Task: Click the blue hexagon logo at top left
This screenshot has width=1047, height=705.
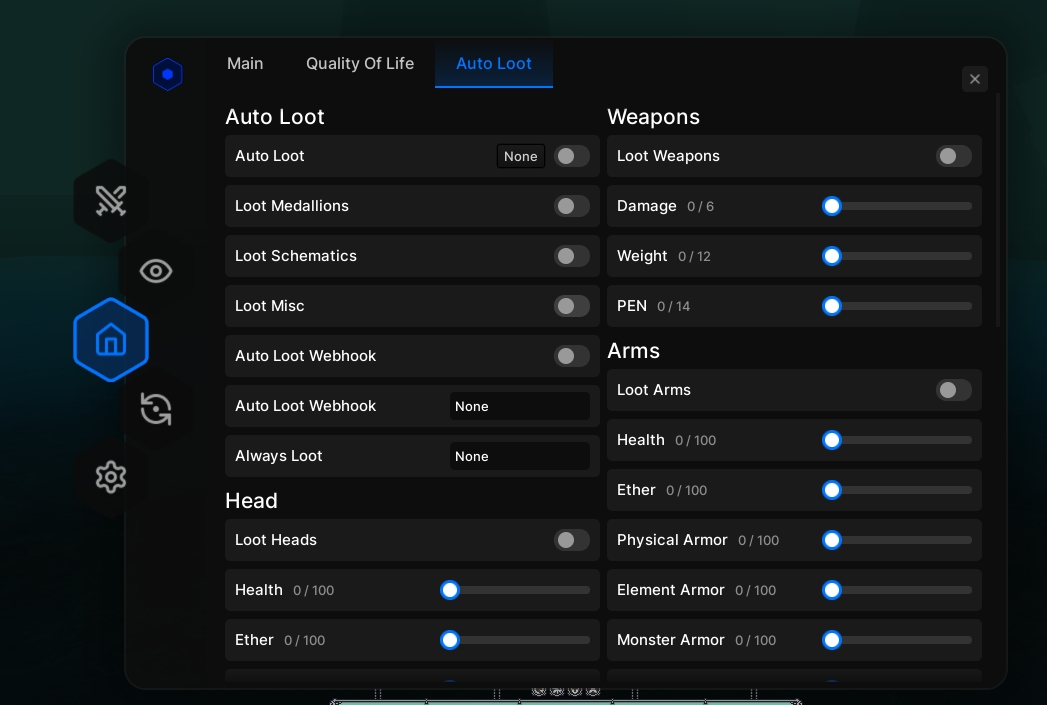Action: 167,74
